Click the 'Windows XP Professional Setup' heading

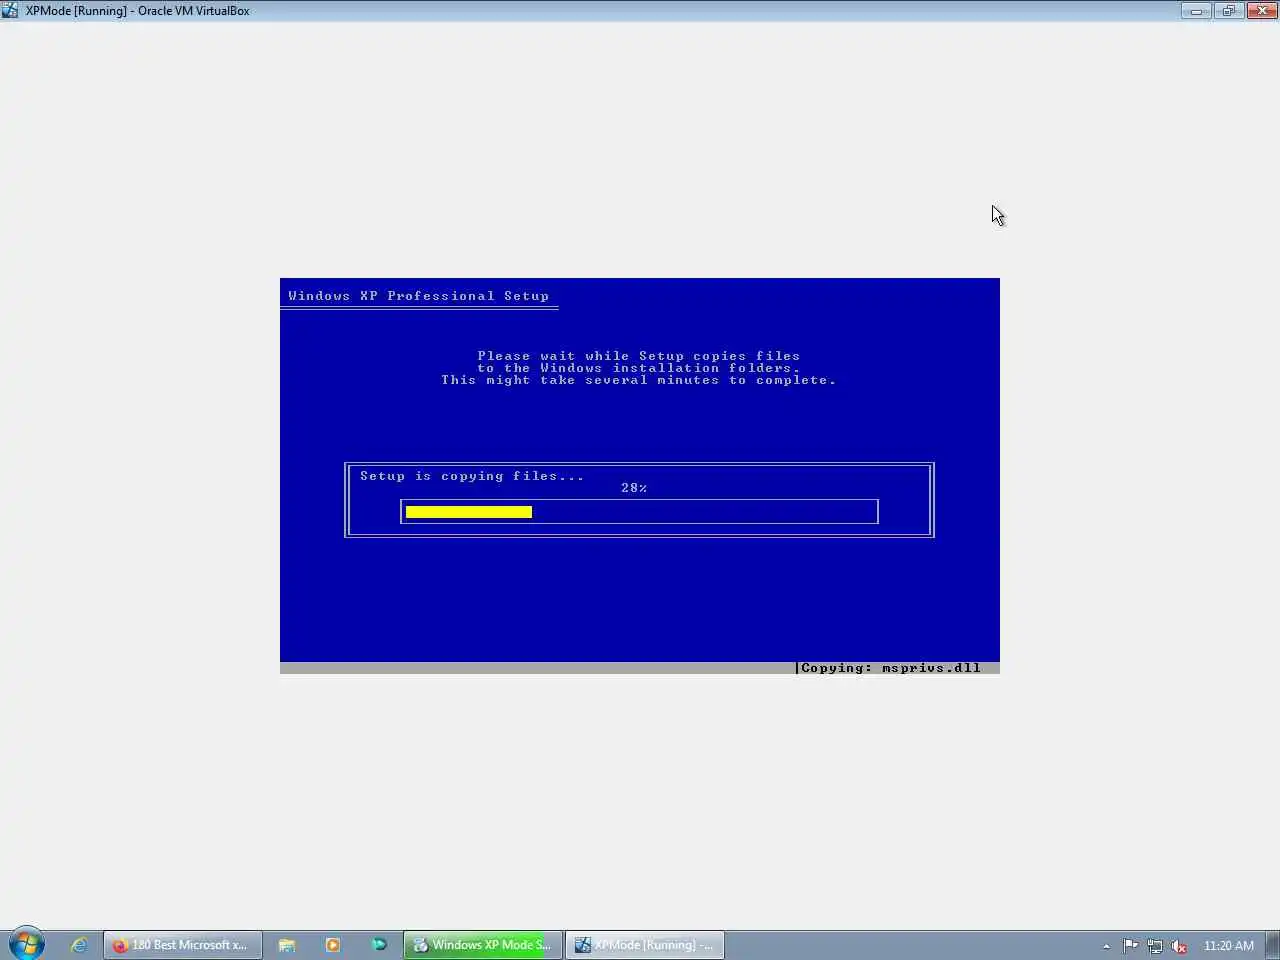(x=418, y=296)
